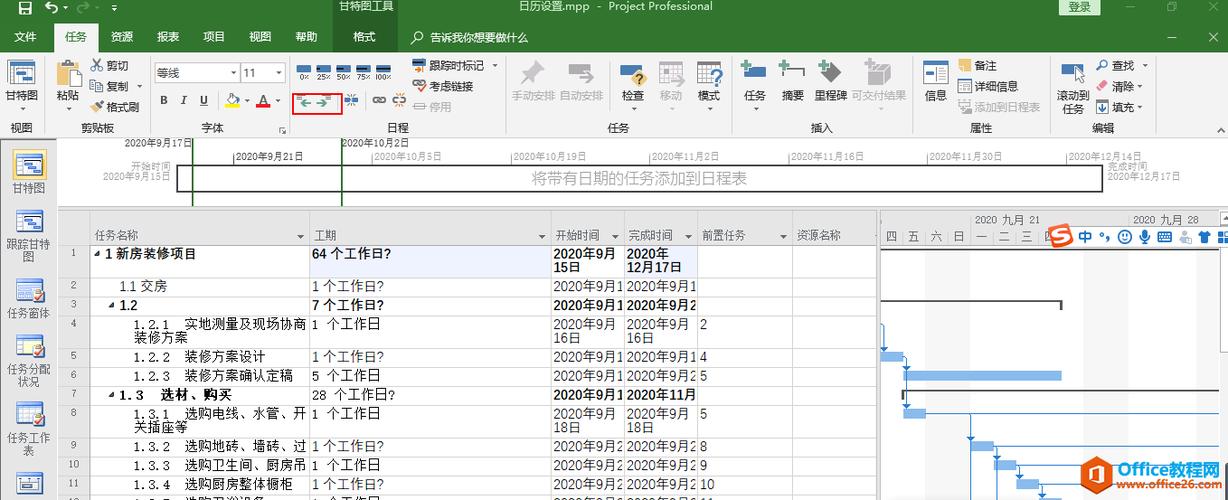Open Tracking Gantt (跟踪甘特图) in the sidebar
This screenshot has width=1228, height=500.
coord(28,237)
